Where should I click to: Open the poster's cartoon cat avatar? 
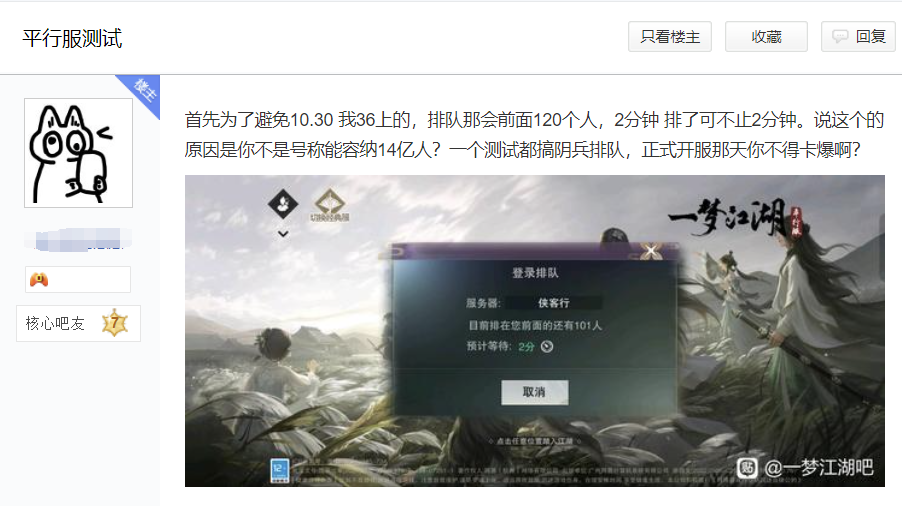click(x=78, y=153)
